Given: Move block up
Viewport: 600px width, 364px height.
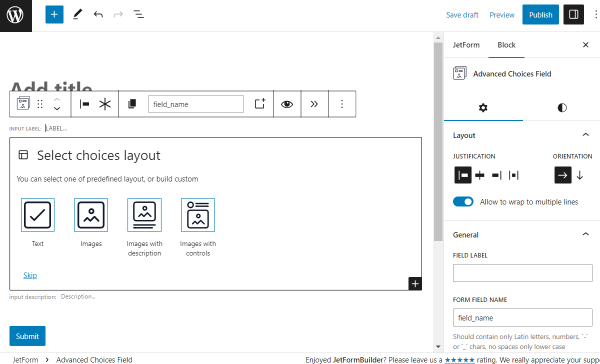Looking at the screenshot, I should pyautogui.click(x=57, y=100).
